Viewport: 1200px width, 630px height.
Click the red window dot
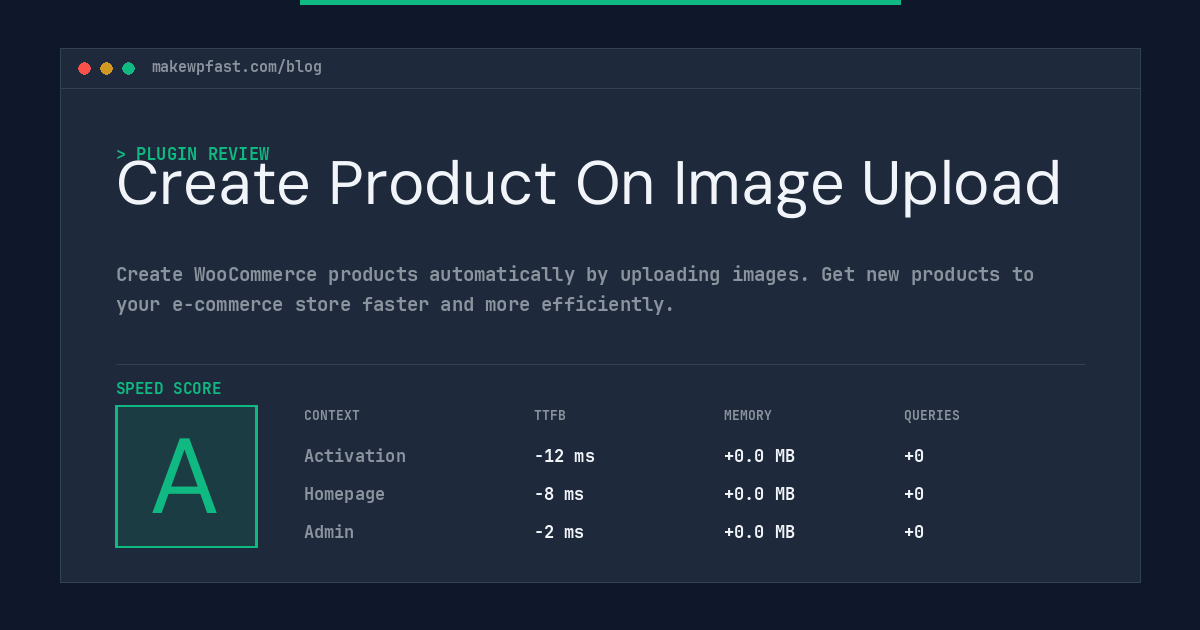84,68
